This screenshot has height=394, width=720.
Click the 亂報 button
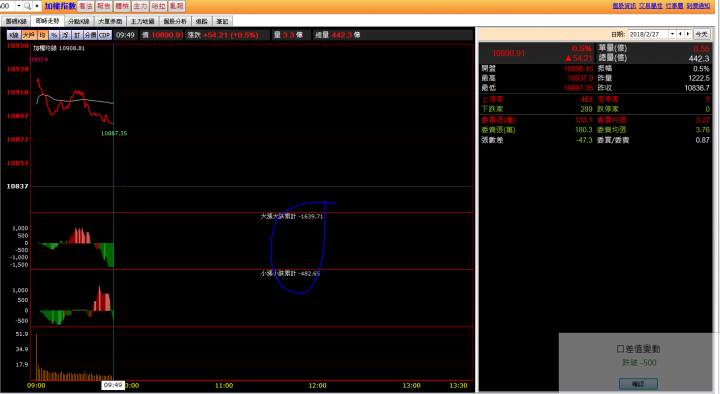click(176, 6)
